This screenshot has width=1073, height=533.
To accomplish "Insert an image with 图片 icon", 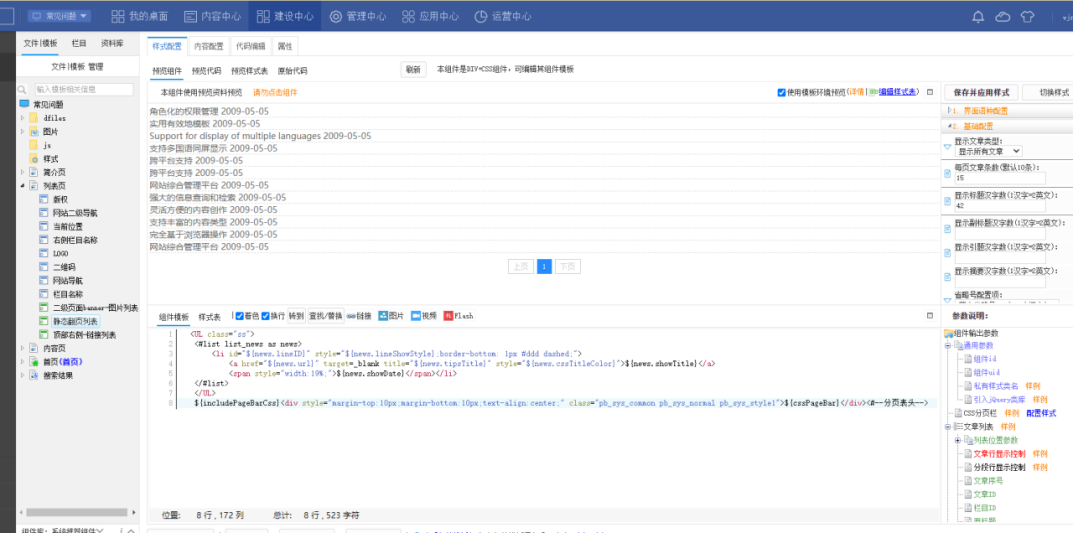I will 390,316.
